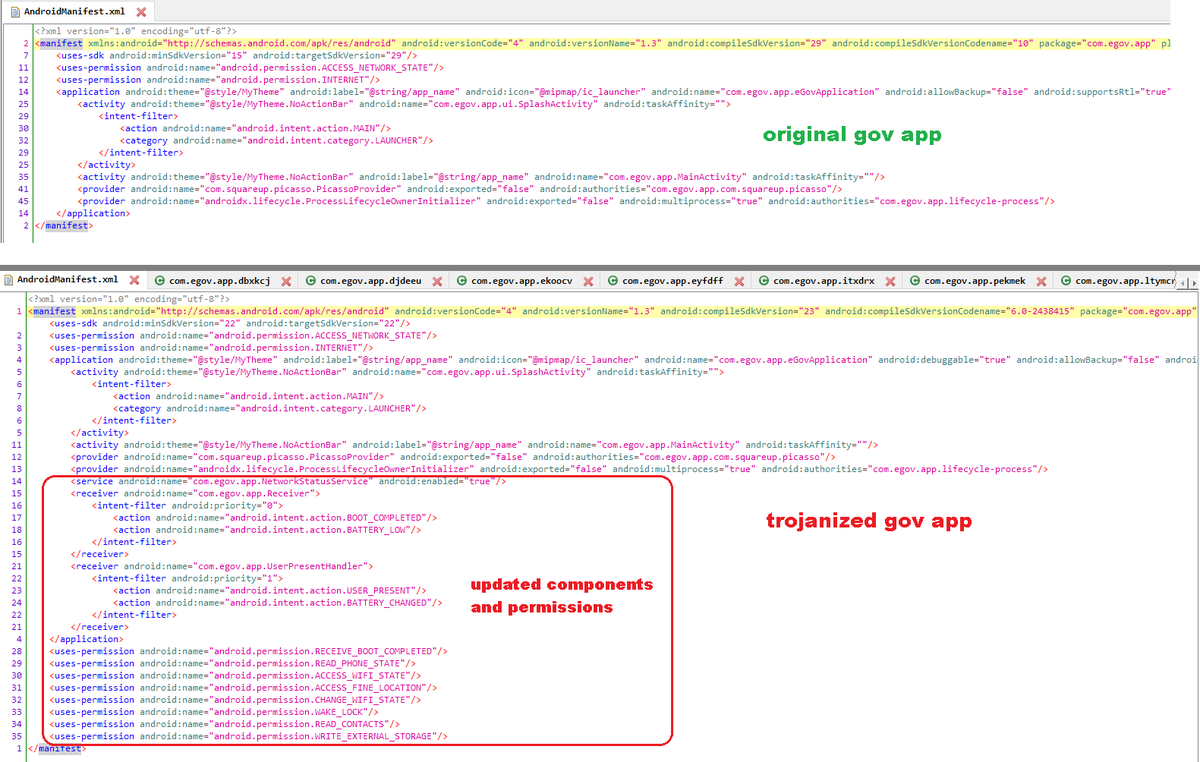
Task: Open the com.egov.app.djdeeu tab
Action: click(x=371, y=281)
